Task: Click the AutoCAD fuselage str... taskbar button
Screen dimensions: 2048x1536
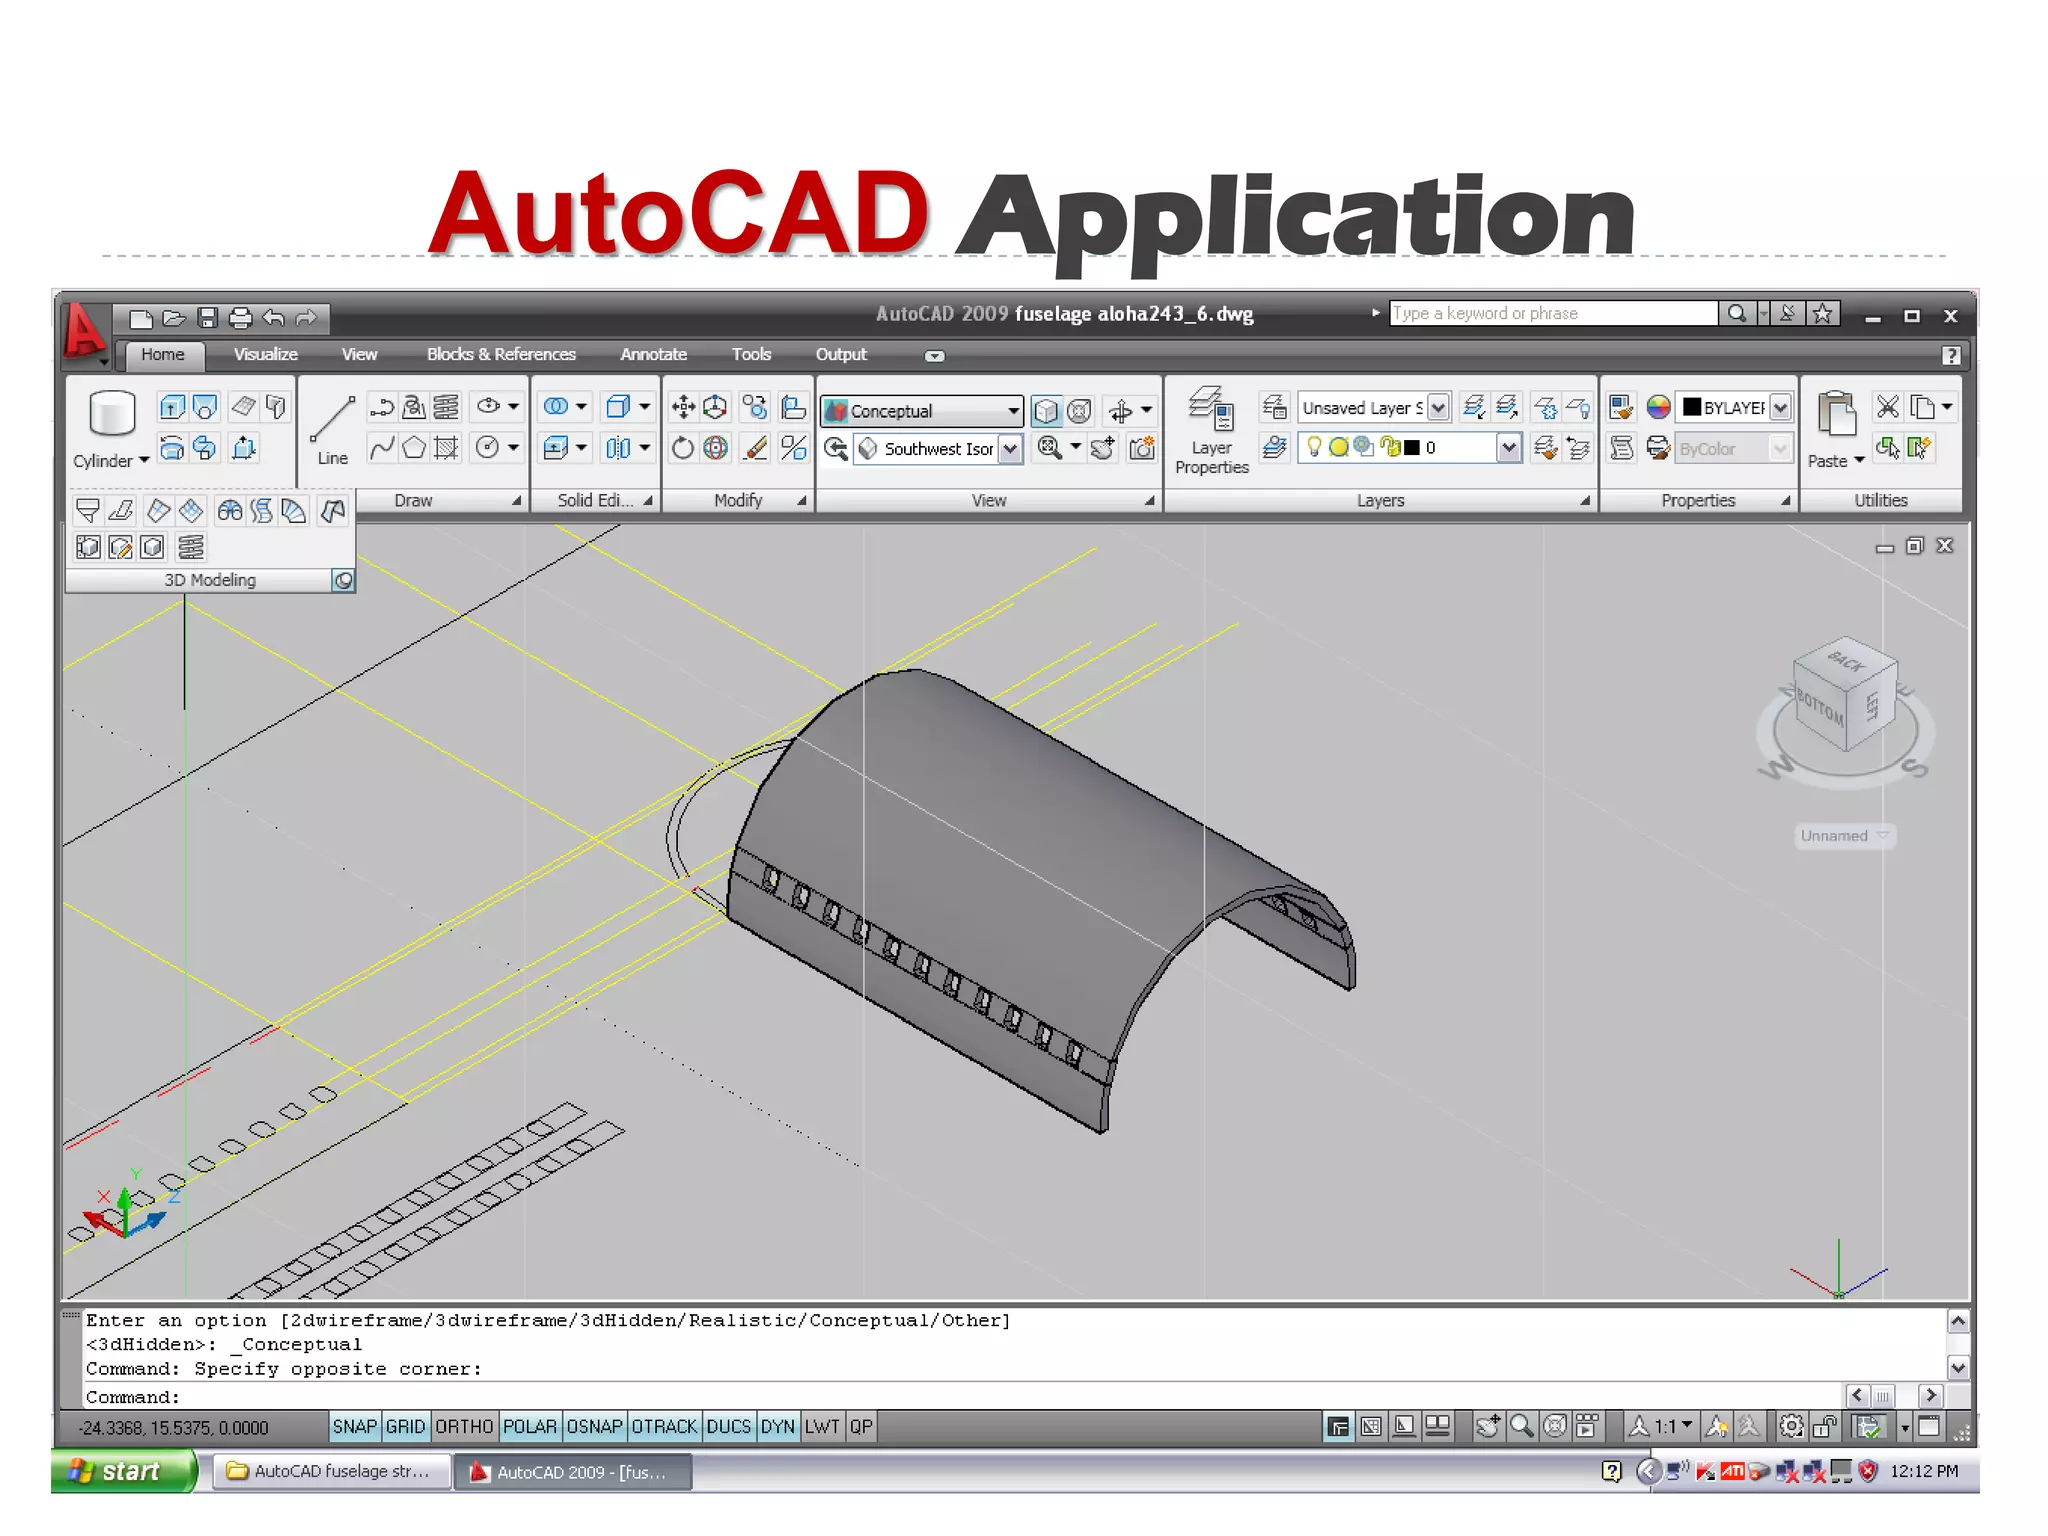Action: pos(333,1471)
